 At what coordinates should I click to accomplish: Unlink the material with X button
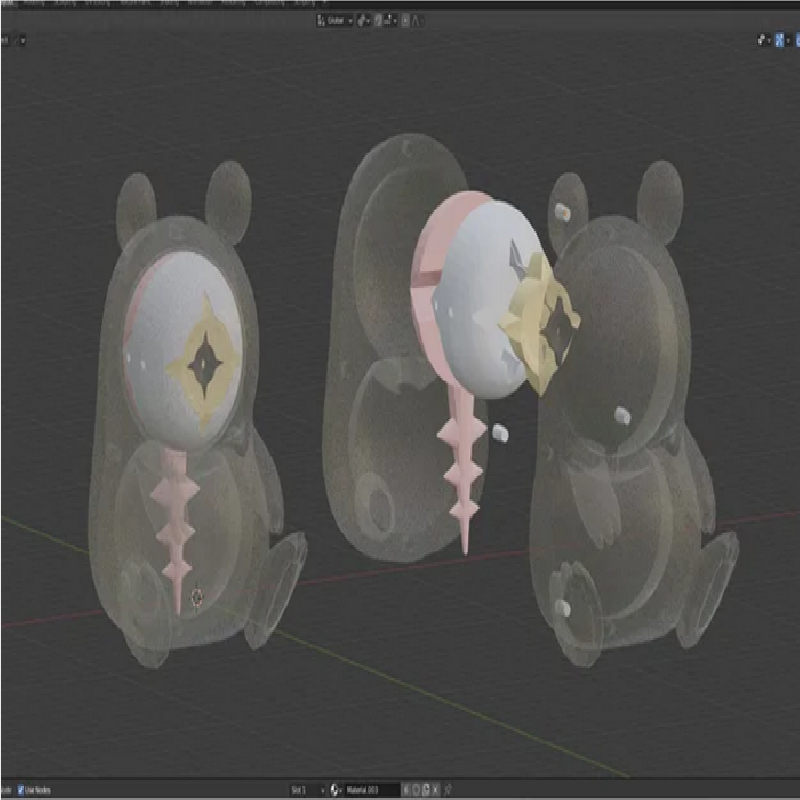[435, 790]
